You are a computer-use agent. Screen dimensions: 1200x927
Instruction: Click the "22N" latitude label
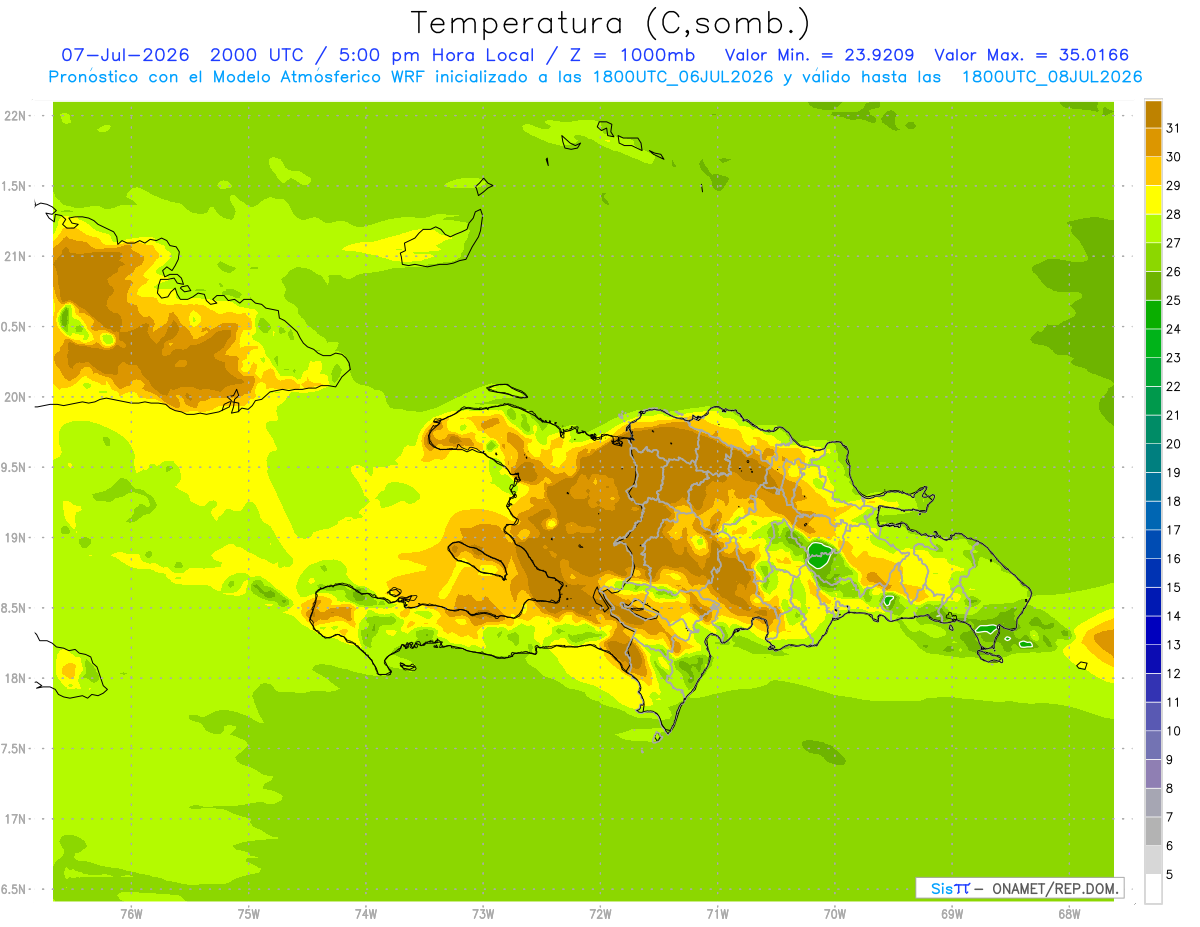point(17,116)
